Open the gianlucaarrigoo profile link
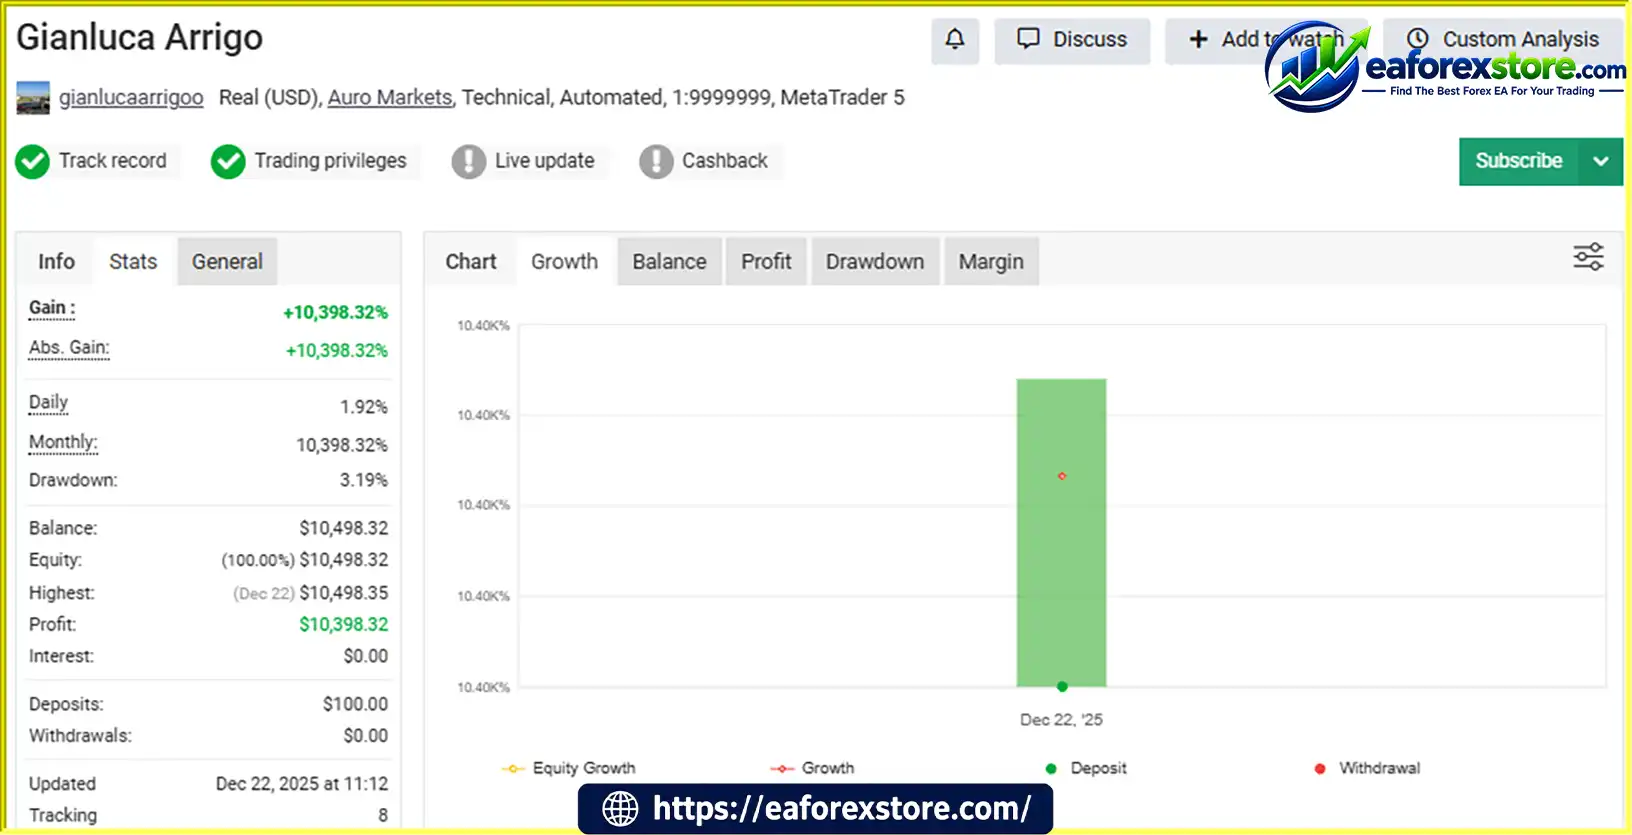Image resolution: width=1632 pixels, height=835 pixels. click(131, 97)
